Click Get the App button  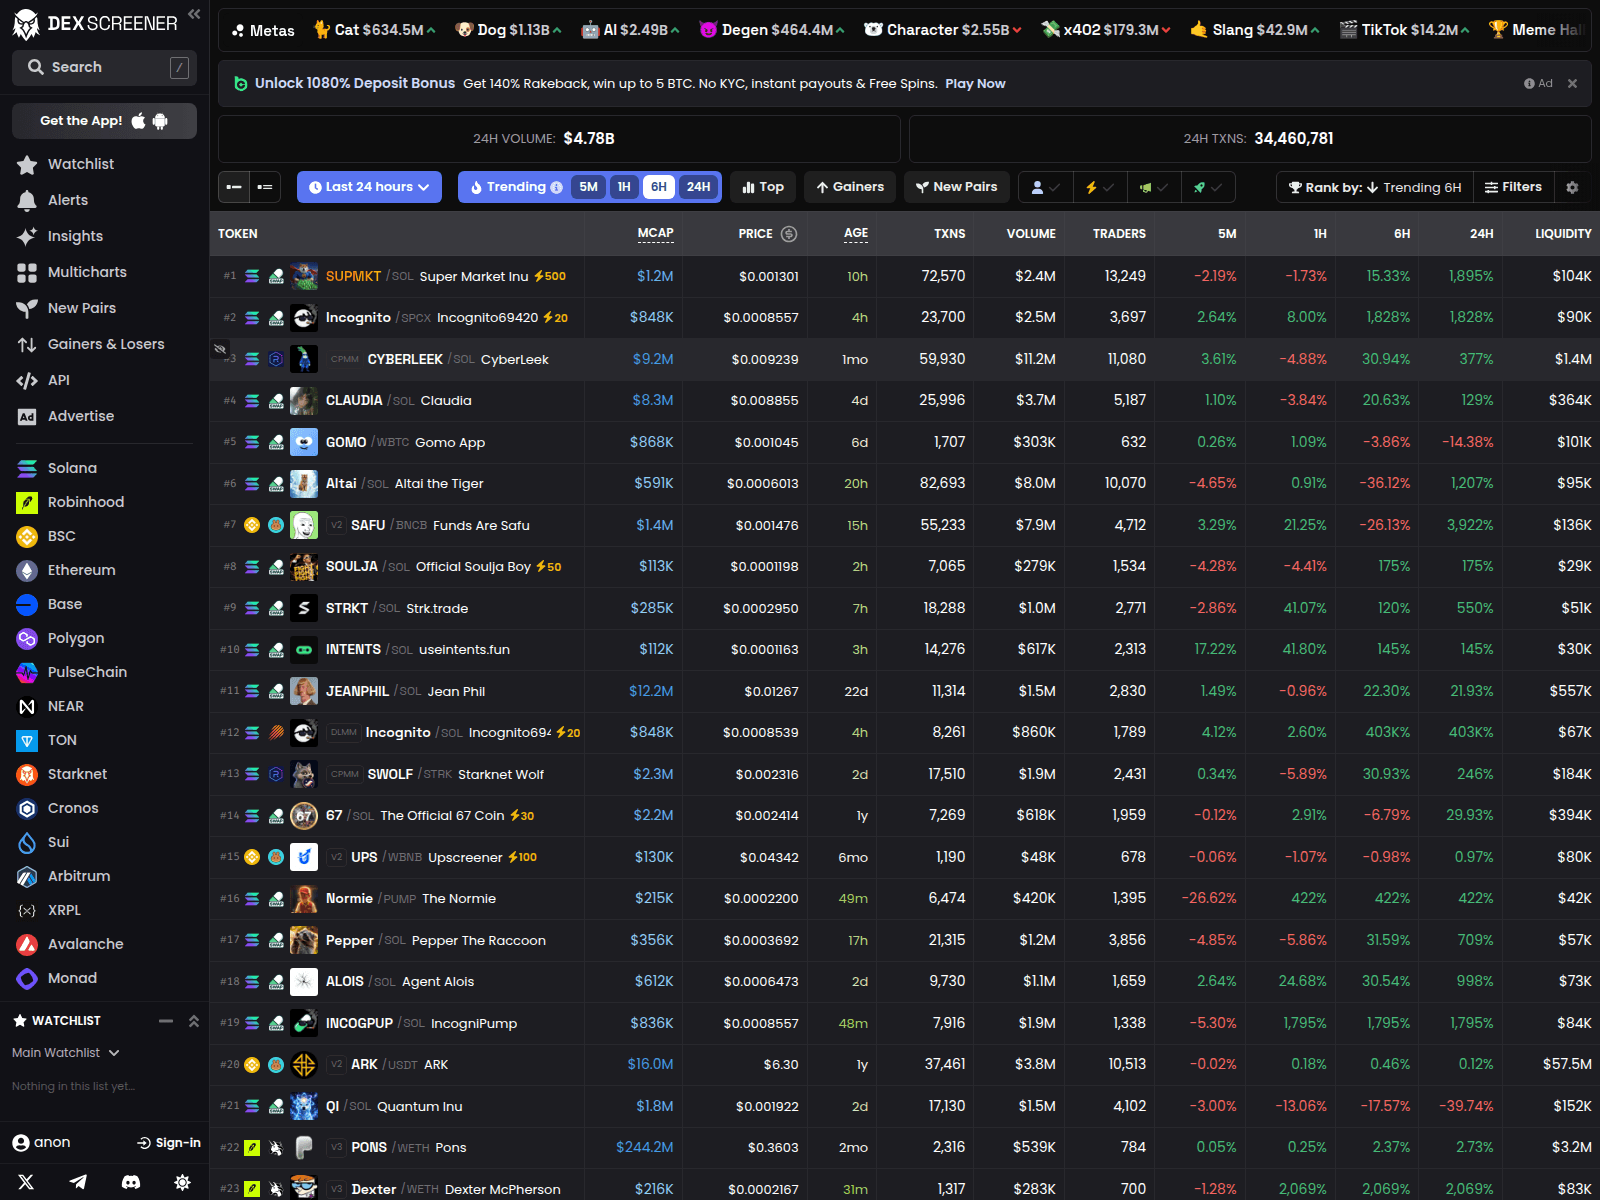pyautogui.click(x=104, y=121)
